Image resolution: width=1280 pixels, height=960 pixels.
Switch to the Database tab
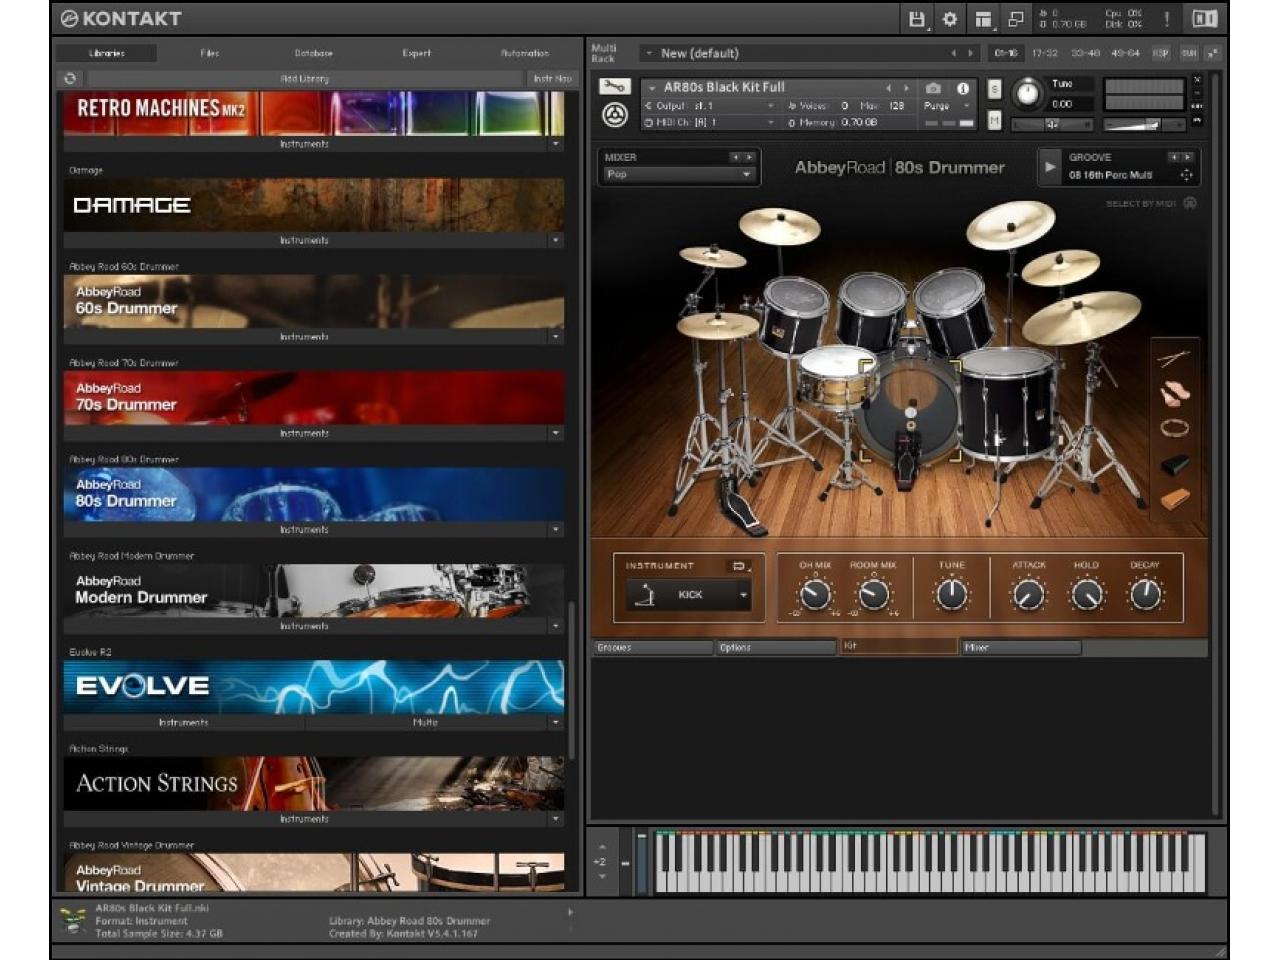314,53
